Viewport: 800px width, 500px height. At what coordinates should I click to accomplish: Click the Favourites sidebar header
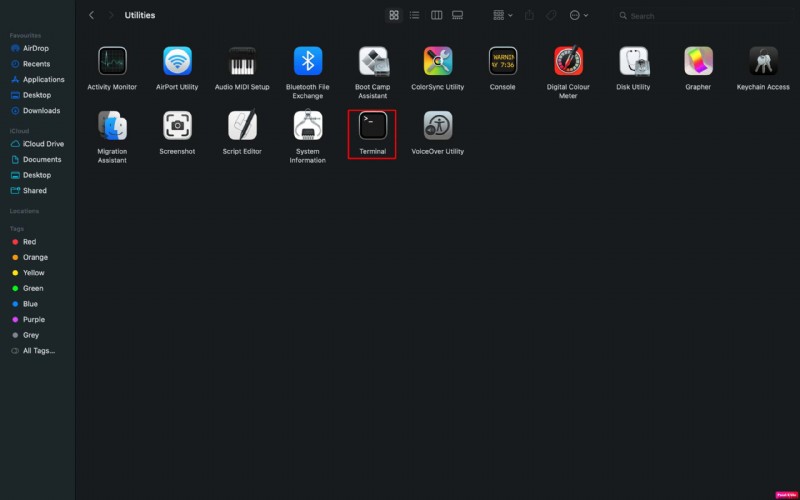click(x=25, y=36)
